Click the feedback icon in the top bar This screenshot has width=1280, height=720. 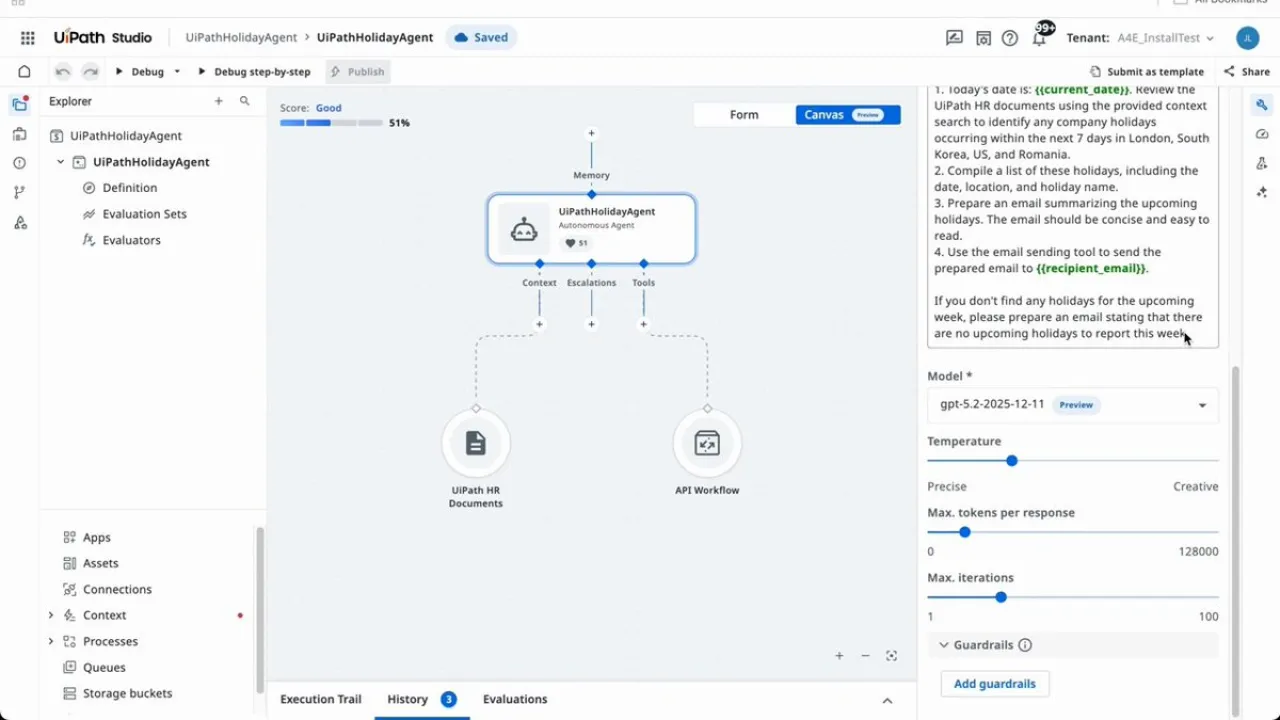click(954, 37)
